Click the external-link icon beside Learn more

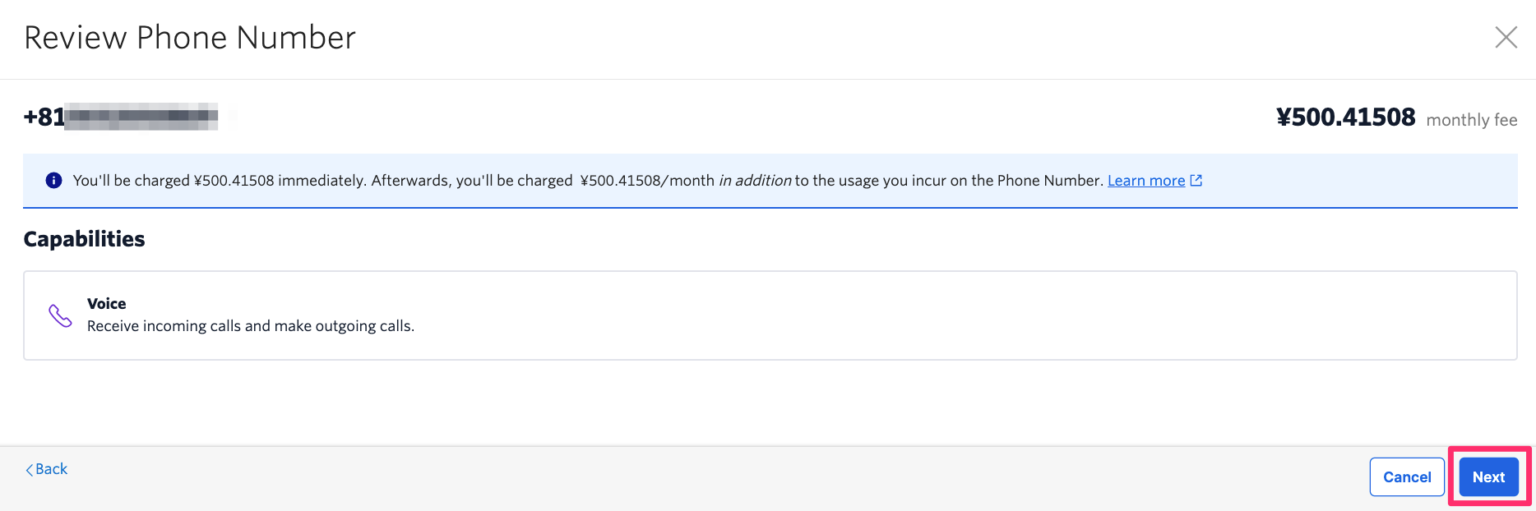pyautogui.click(x=1196, y=181)
